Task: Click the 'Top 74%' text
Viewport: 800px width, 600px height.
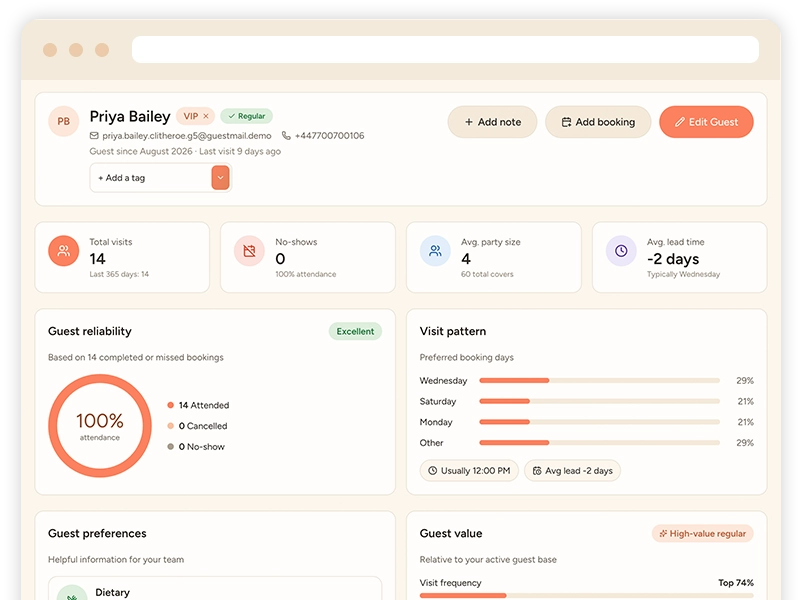Action: pos(736,583)
